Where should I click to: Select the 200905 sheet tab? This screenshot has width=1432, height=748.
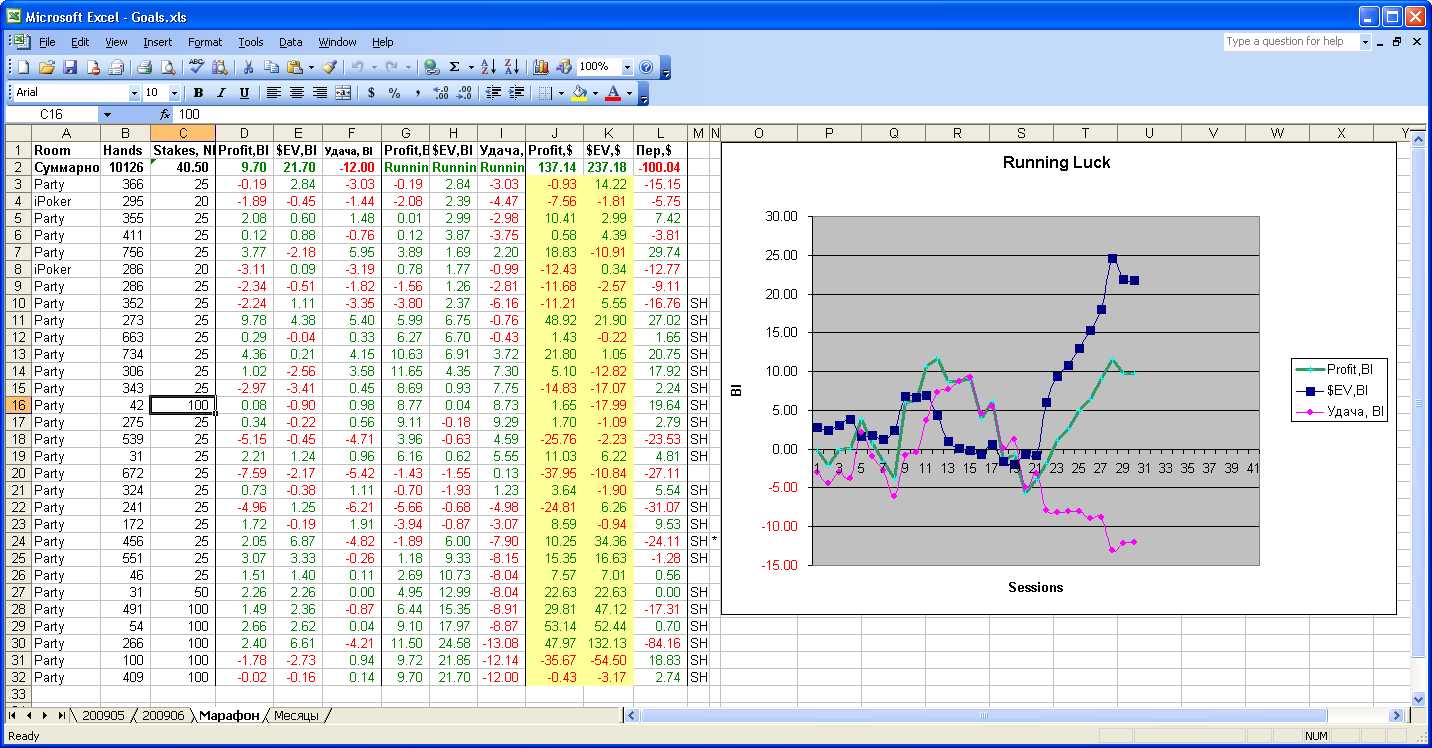(x=103, y=715)
